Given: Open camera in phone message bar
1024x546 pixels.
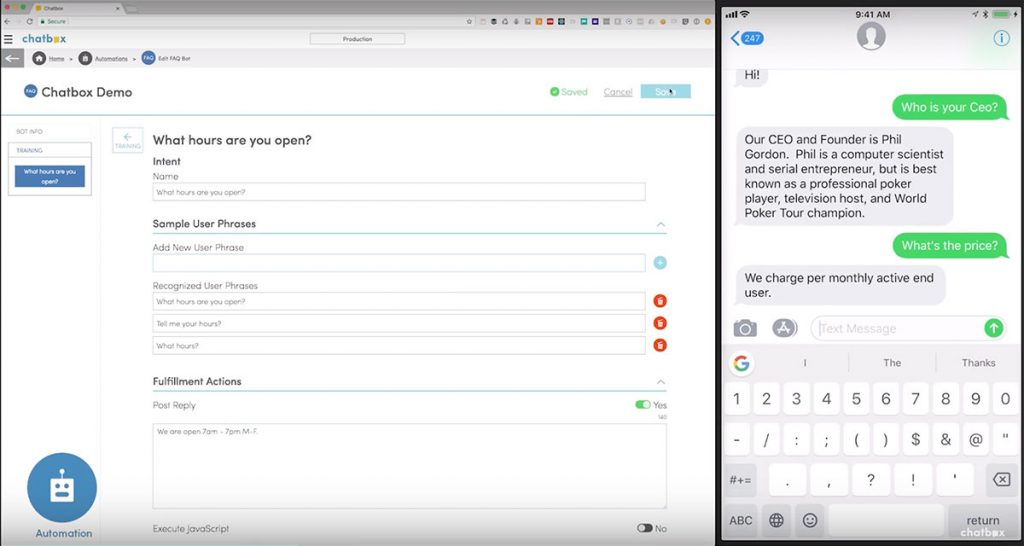Looking at the screenshot, I should 745,328.
